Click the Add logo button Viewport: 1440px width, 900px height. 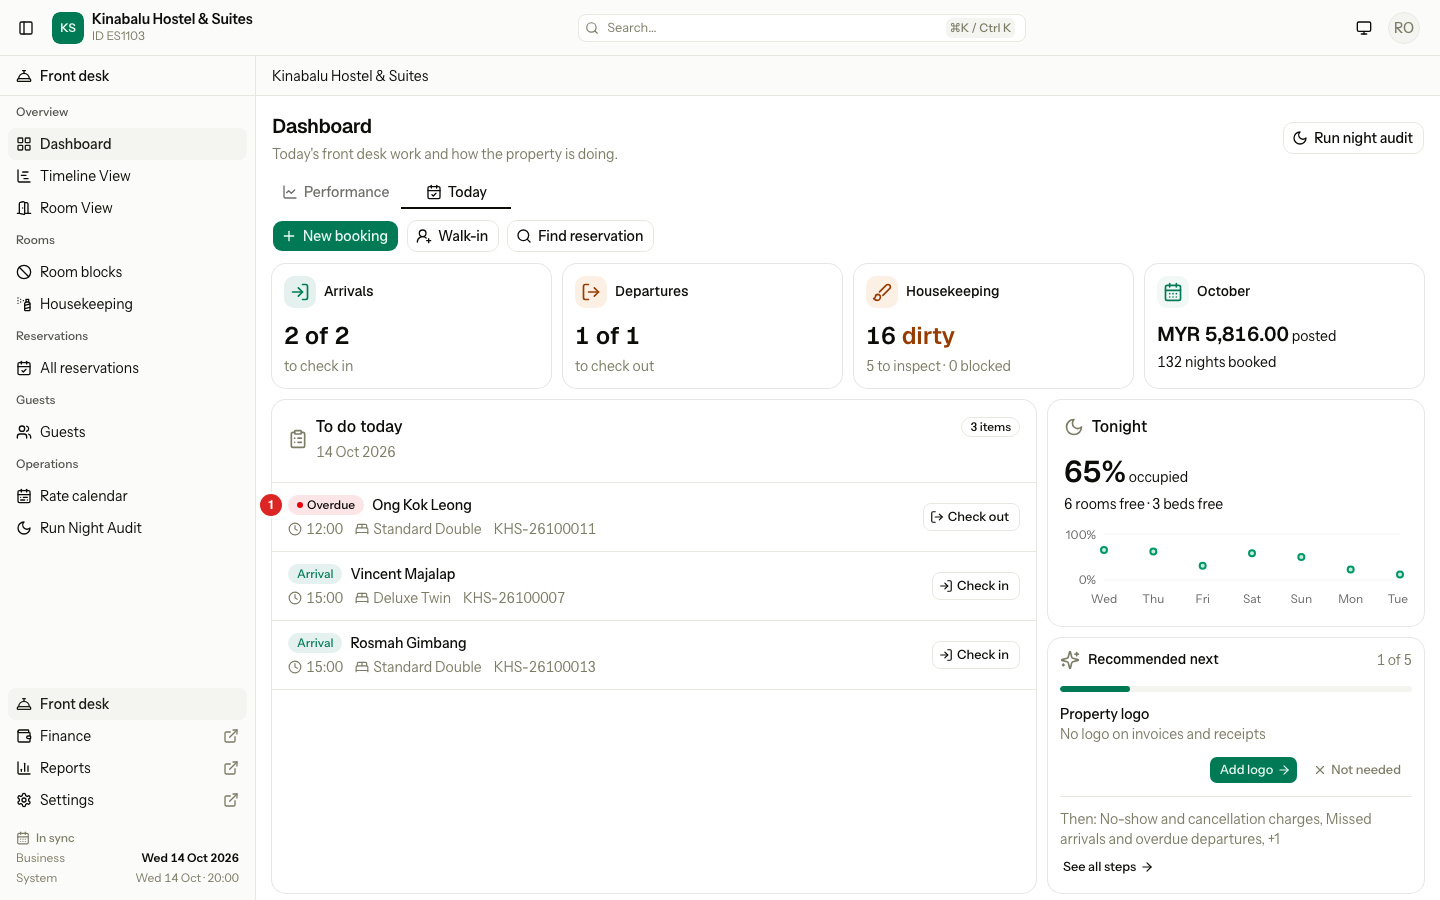(x=1253, y=770)
